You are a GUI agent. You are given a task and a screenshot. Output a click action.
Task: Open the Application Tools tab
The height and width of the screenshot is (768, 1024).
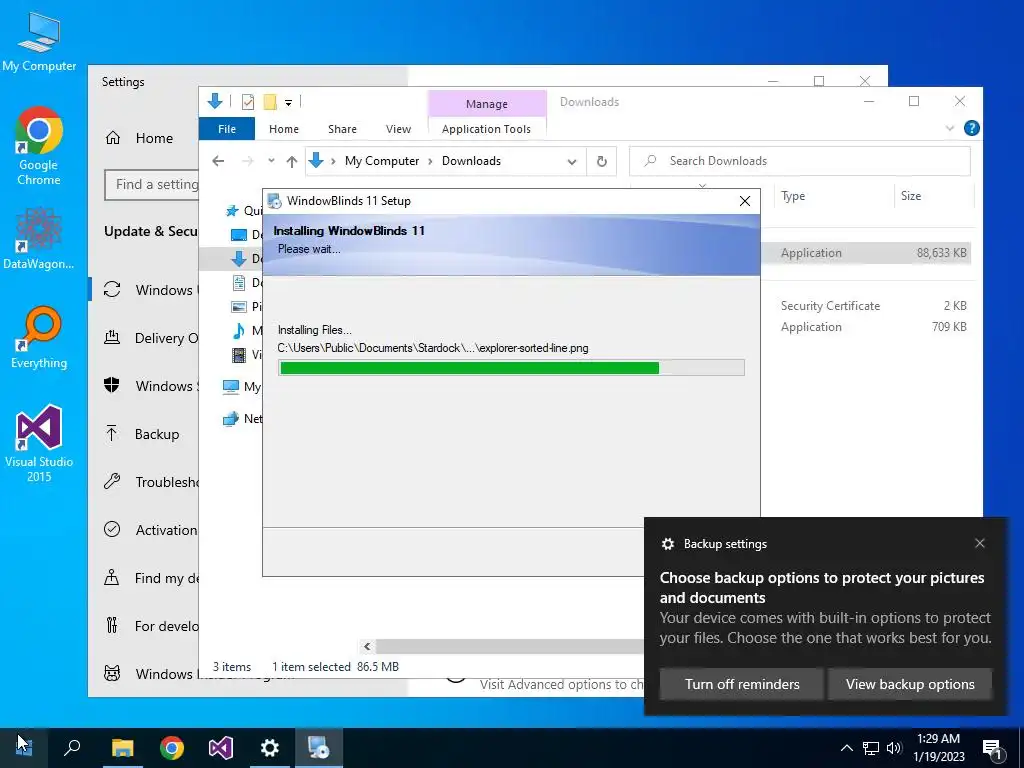click(x=487, y=129)
